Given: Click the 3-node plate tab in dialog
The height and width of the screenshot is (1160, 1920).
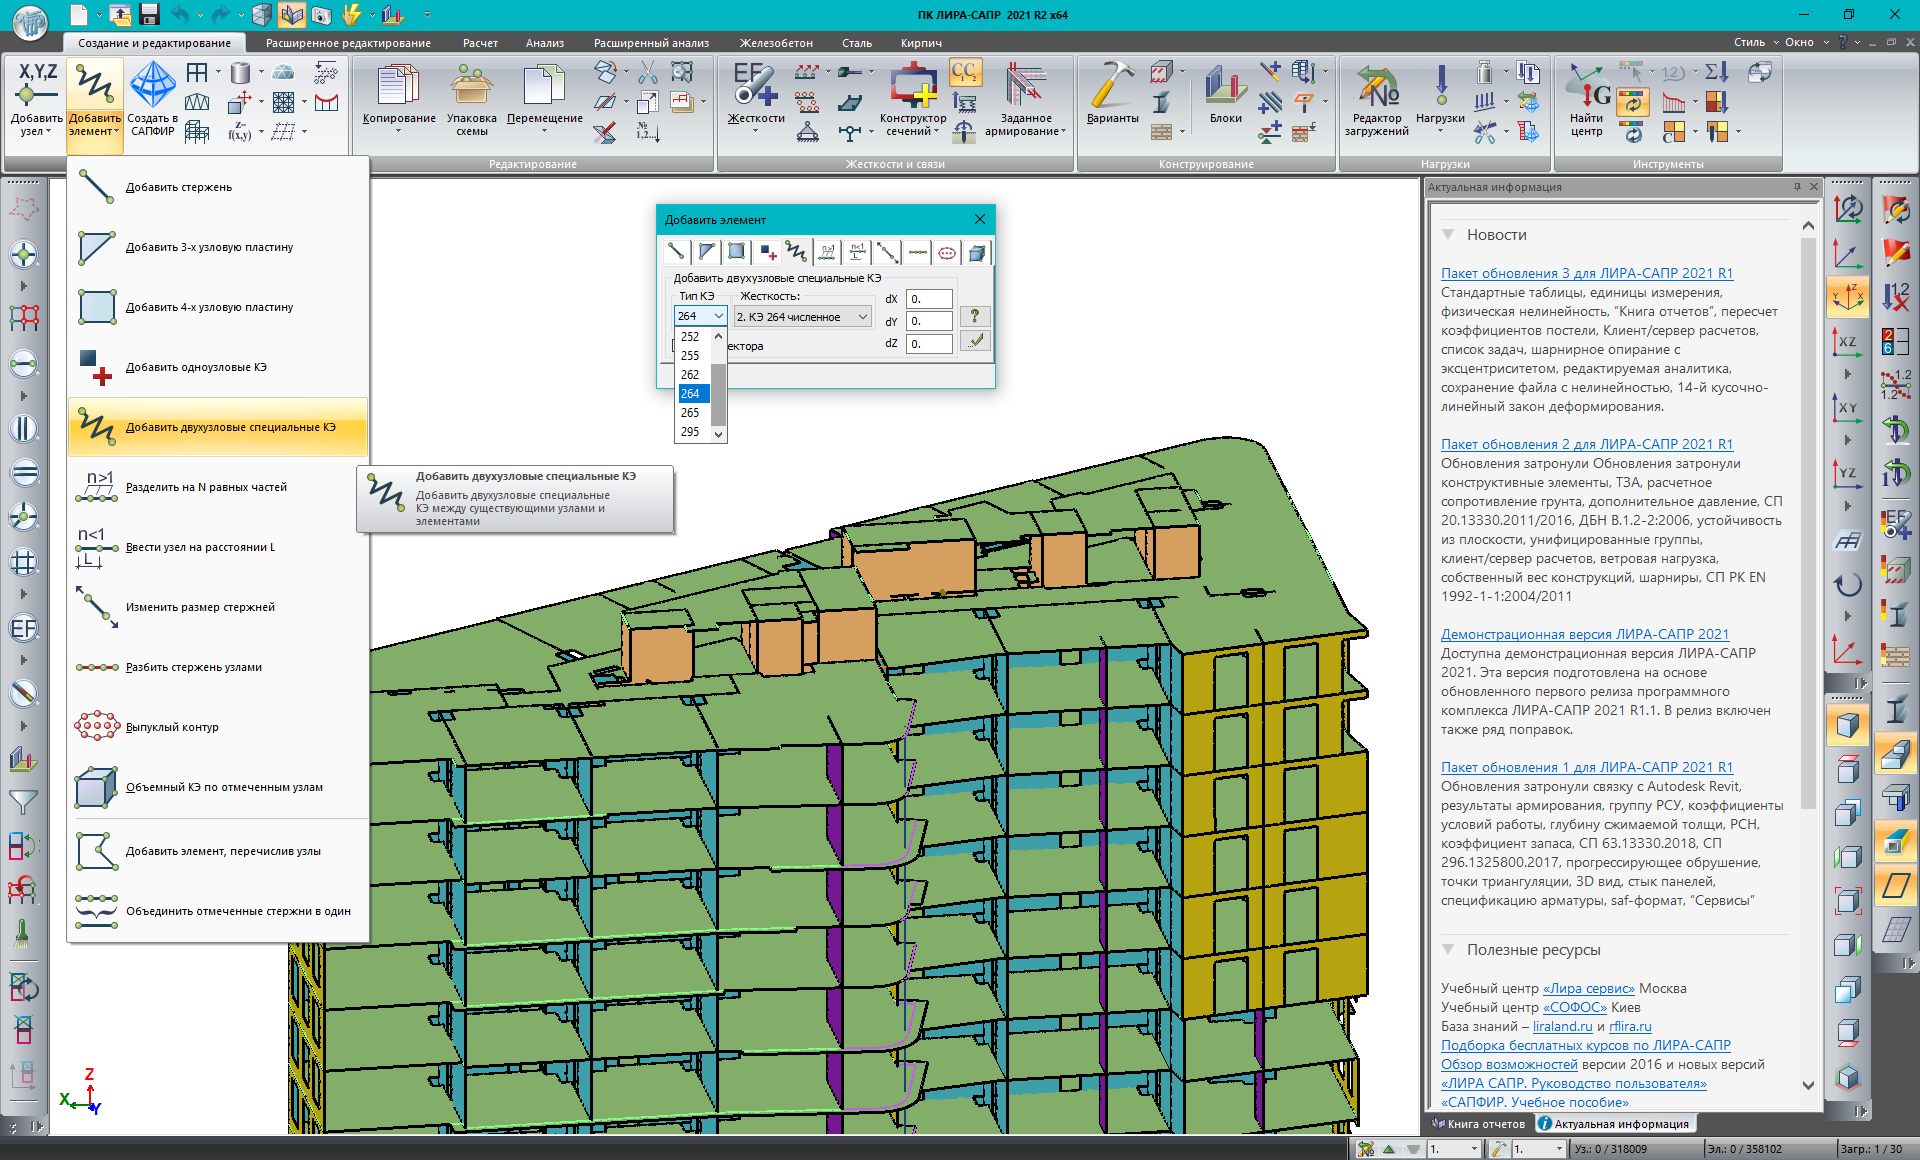Looking at the screenshot, I should 706,252.
